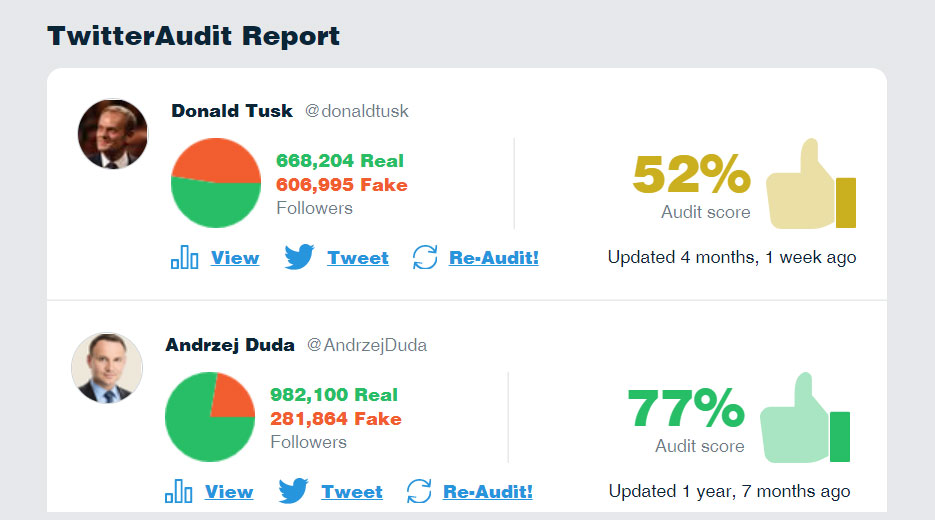Open the Tweet link for Andrzej Duda
Image resolution: width=935 pixels, height=520 pixels.
pyautogui.click(x=352, y=492)
